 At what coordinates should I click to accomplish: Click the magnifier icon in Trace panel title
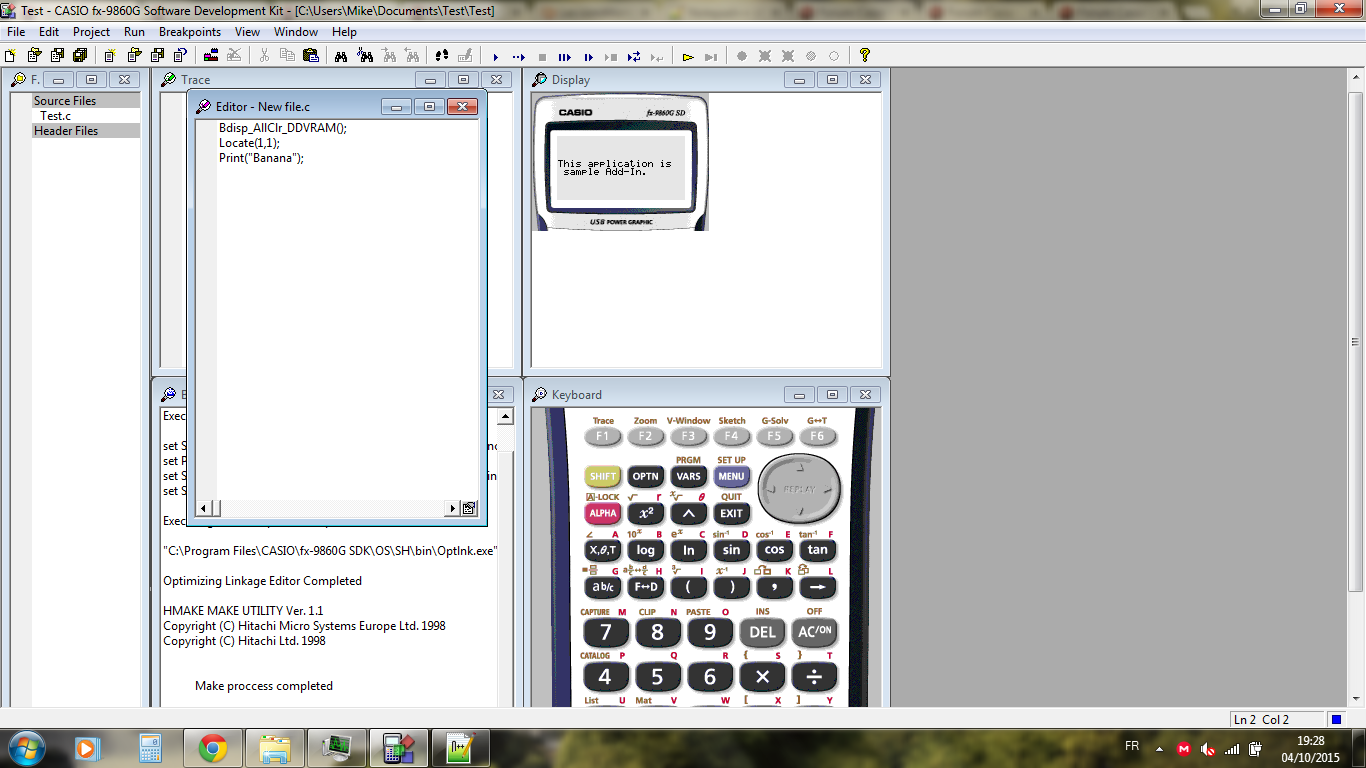(x=169, y=80)
